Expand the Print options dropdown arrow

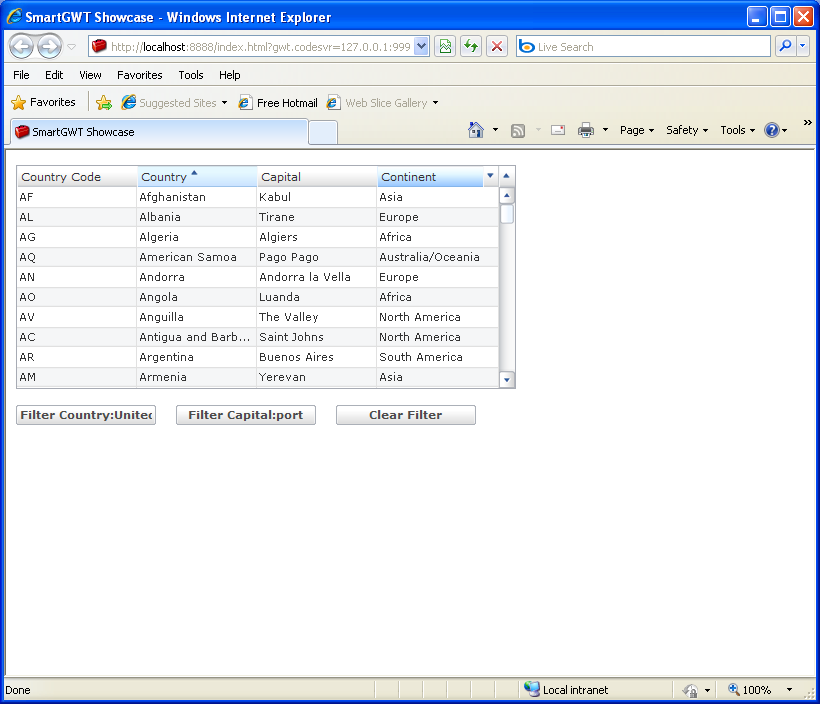coord(605,130)
